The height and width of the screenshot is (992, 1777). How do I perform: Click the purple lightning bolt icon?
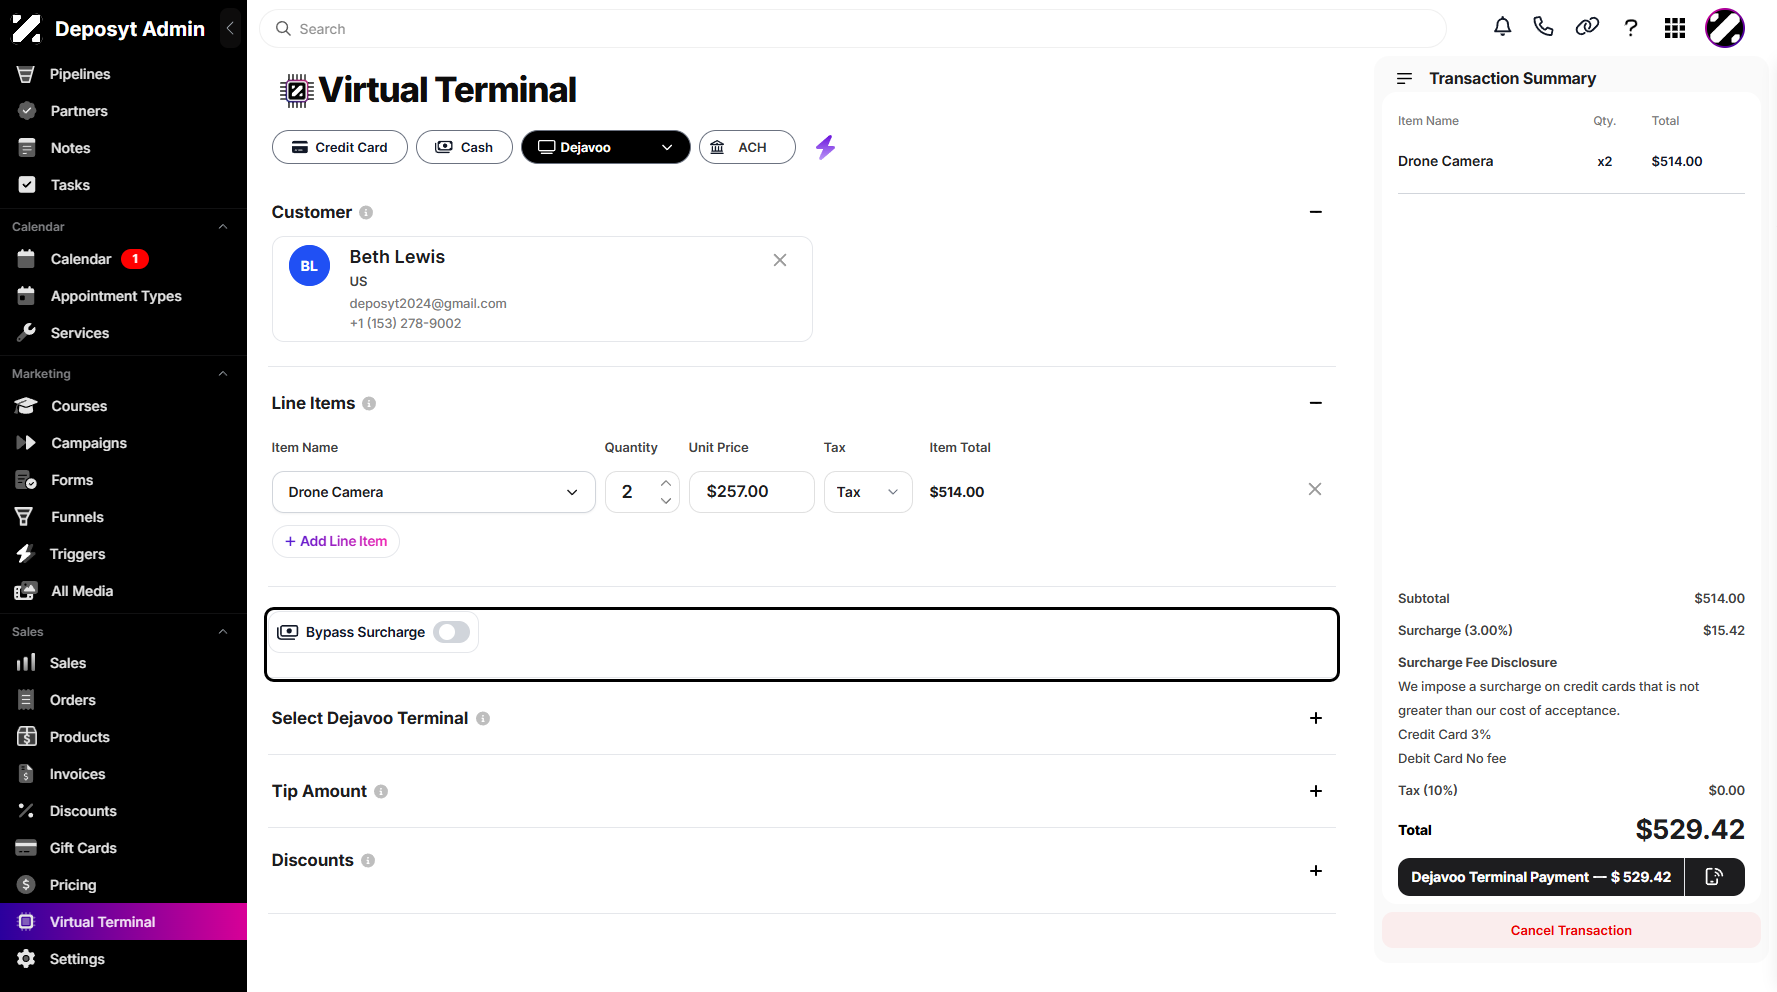pyautogui.click(x=825, y=147)
